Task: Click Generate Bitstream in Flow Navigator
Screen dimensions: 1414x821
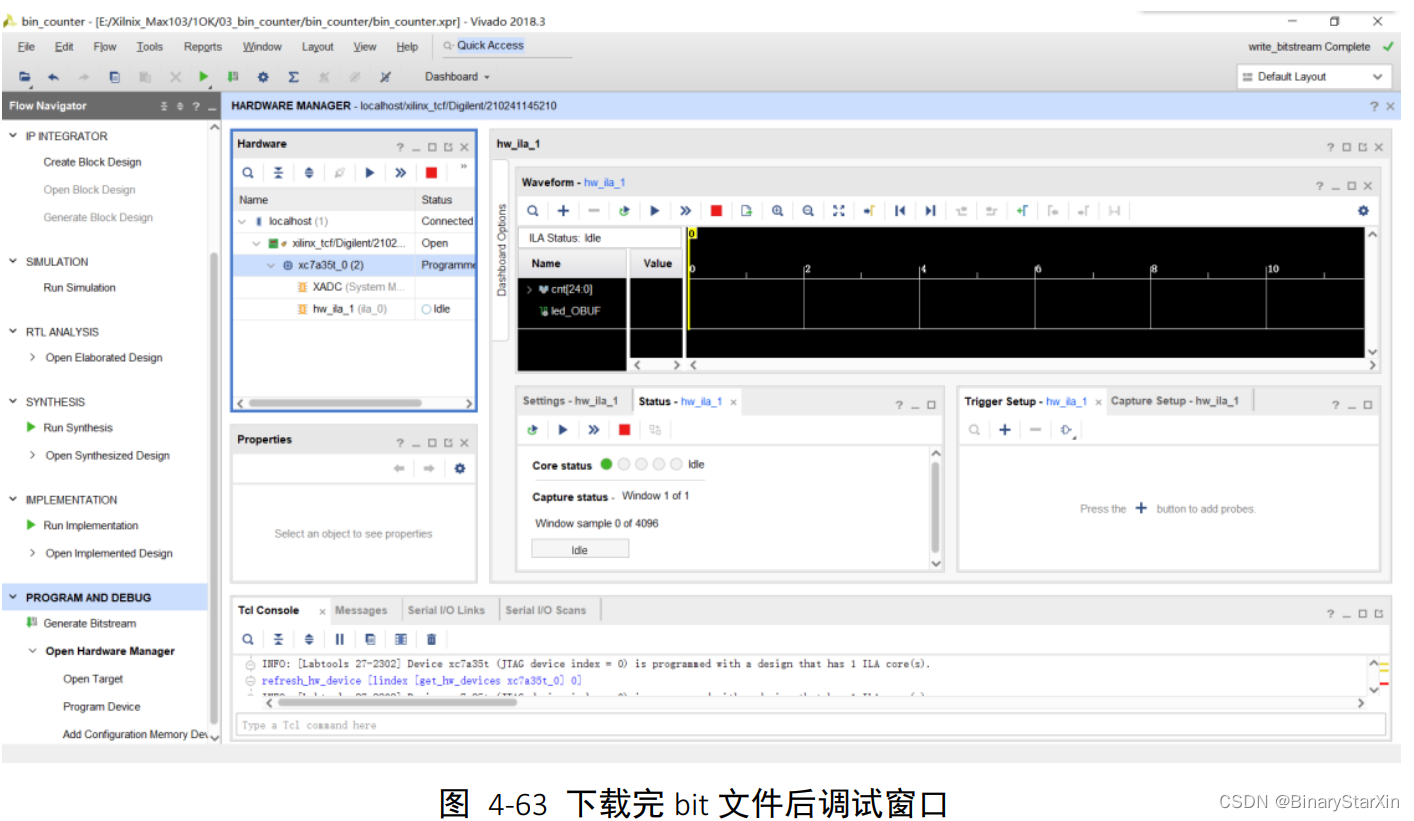Action: pos(90,623)
